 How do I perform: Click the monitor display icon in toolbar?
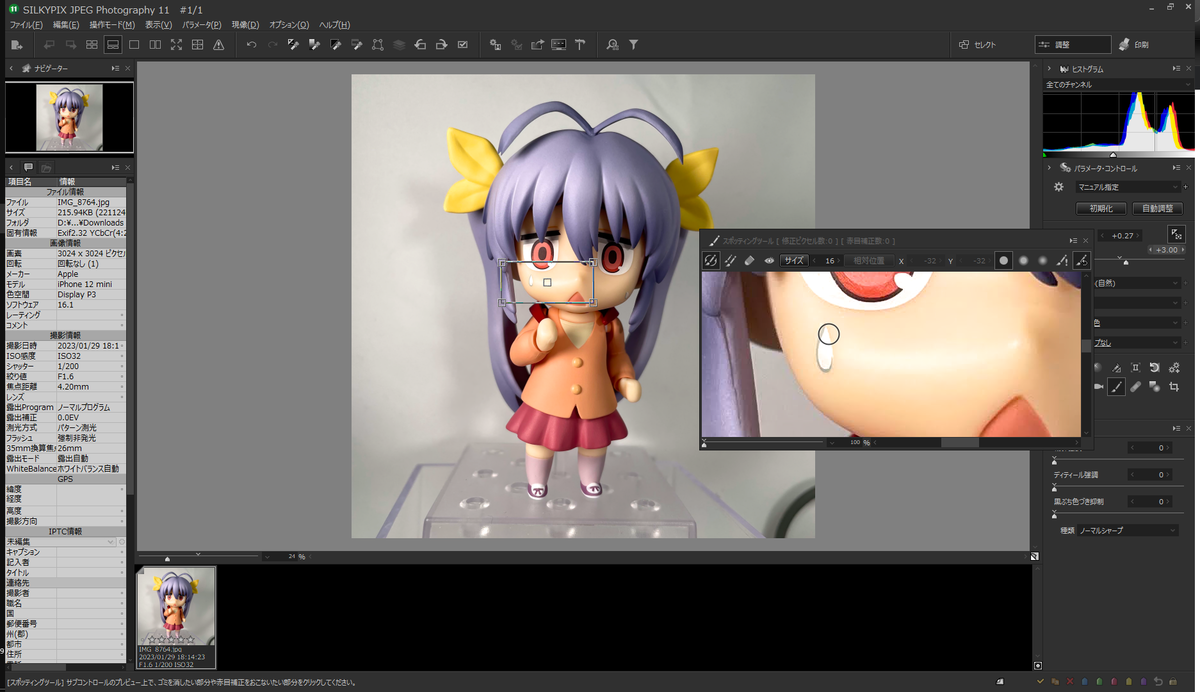(x=558, y=44)
